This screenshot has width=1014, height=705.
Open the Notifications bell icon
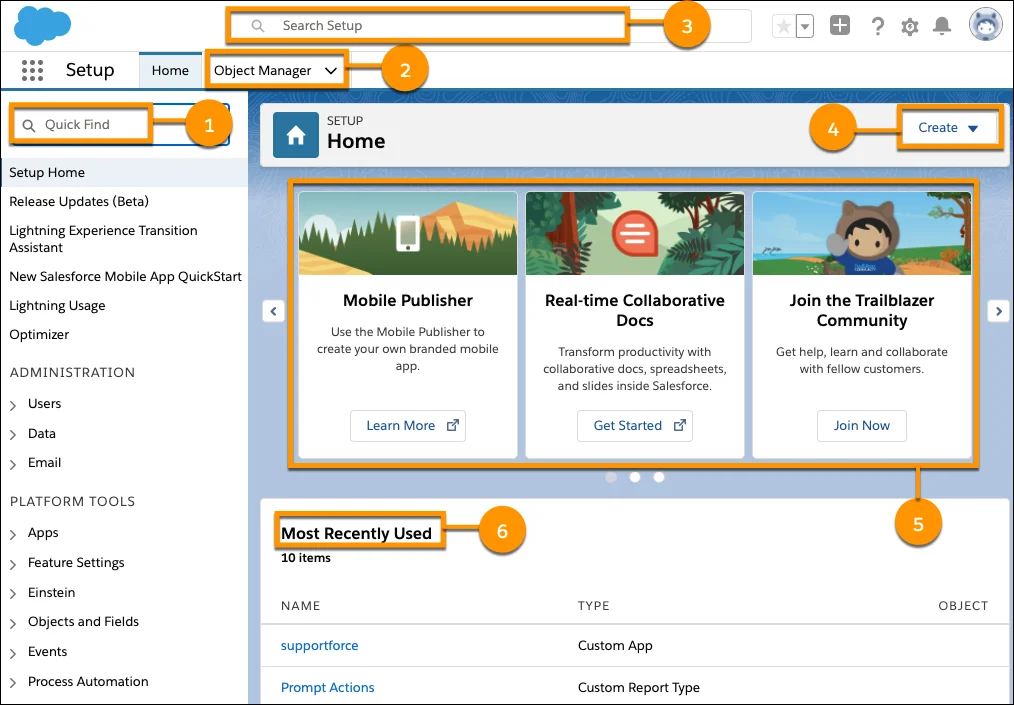point(941,27)
